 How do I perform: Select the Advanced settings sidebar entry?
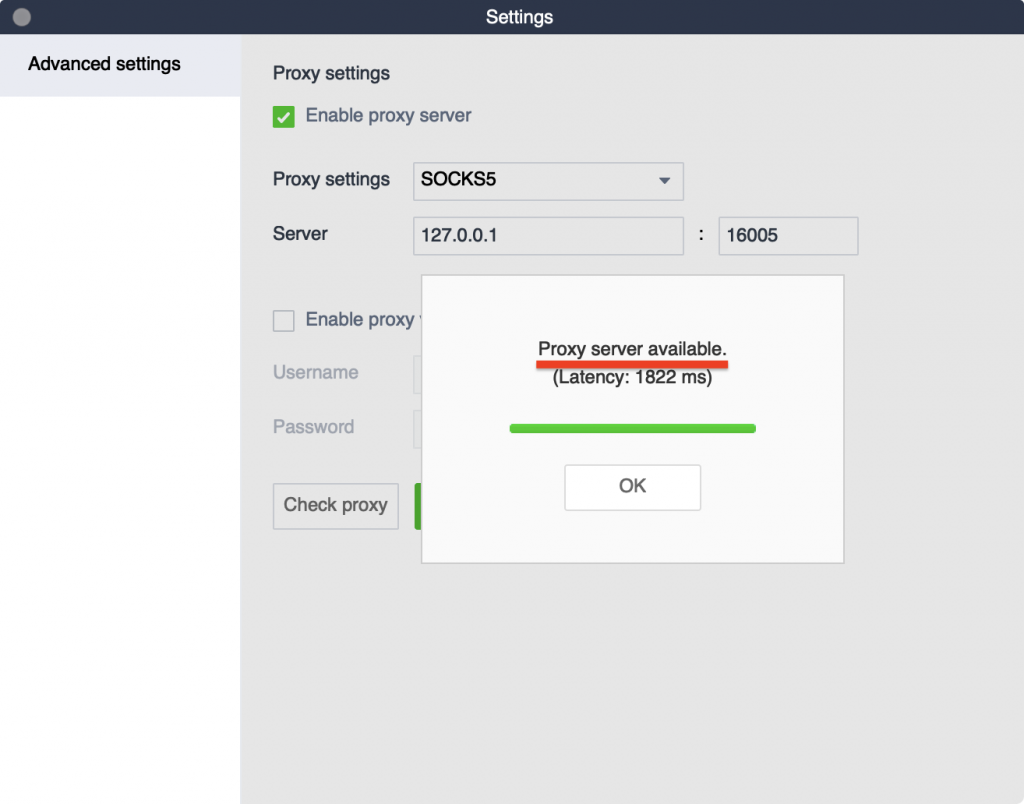pos(104,64)
